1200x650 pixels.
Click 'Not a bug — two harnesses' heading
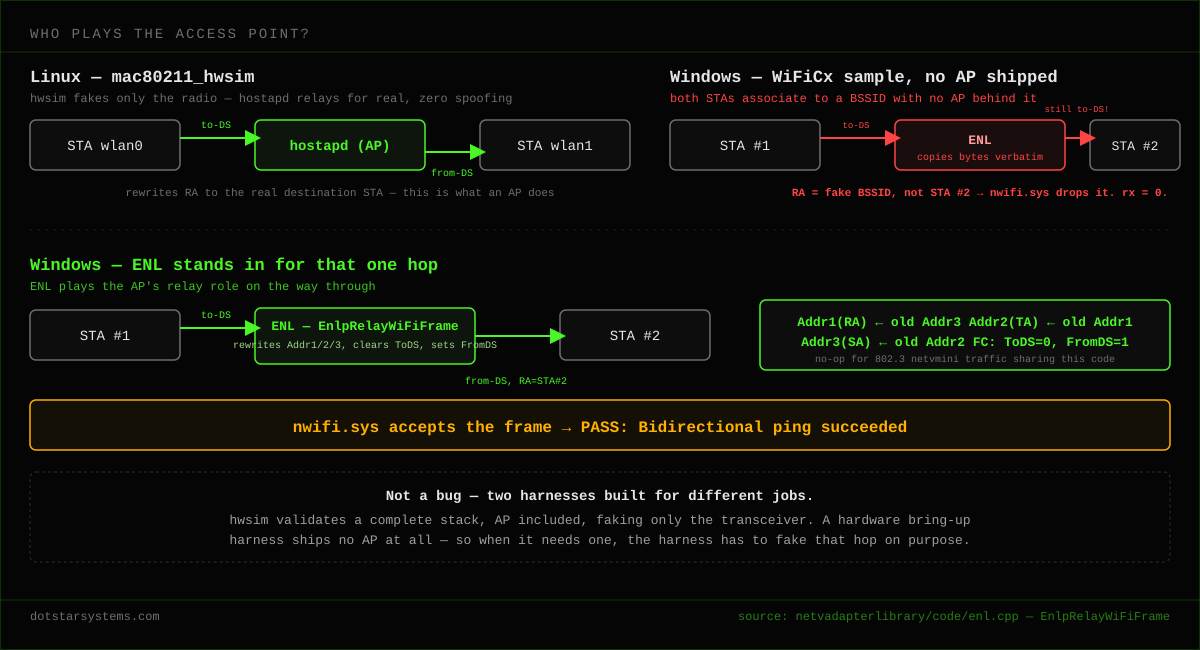pos(600,496)
